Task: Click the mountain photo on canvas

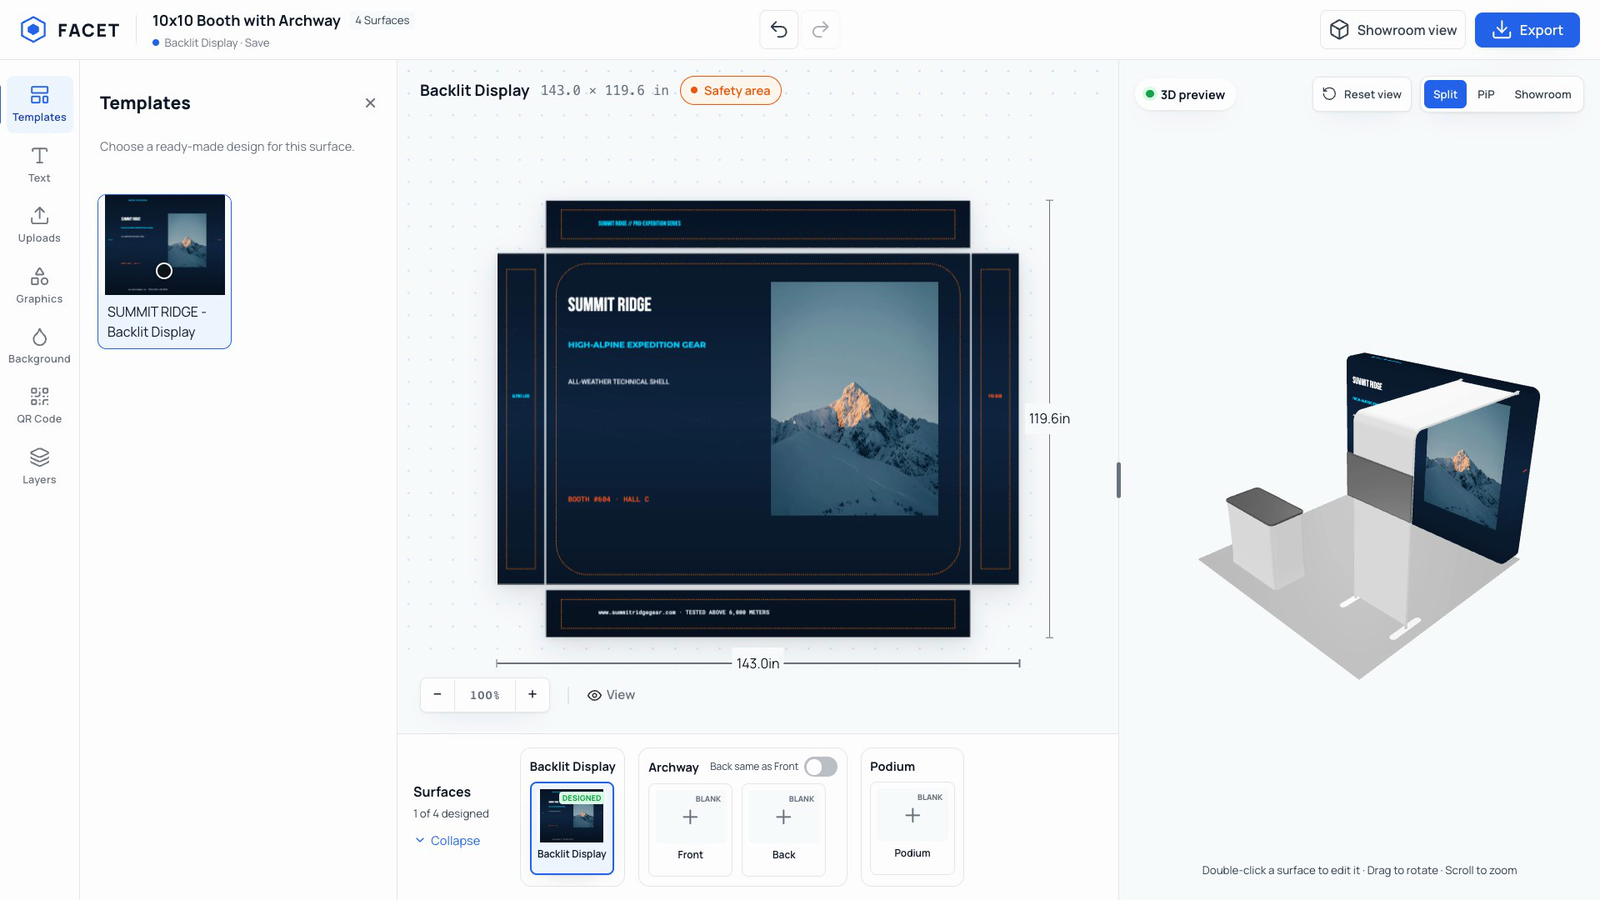Action: (854, 398)
